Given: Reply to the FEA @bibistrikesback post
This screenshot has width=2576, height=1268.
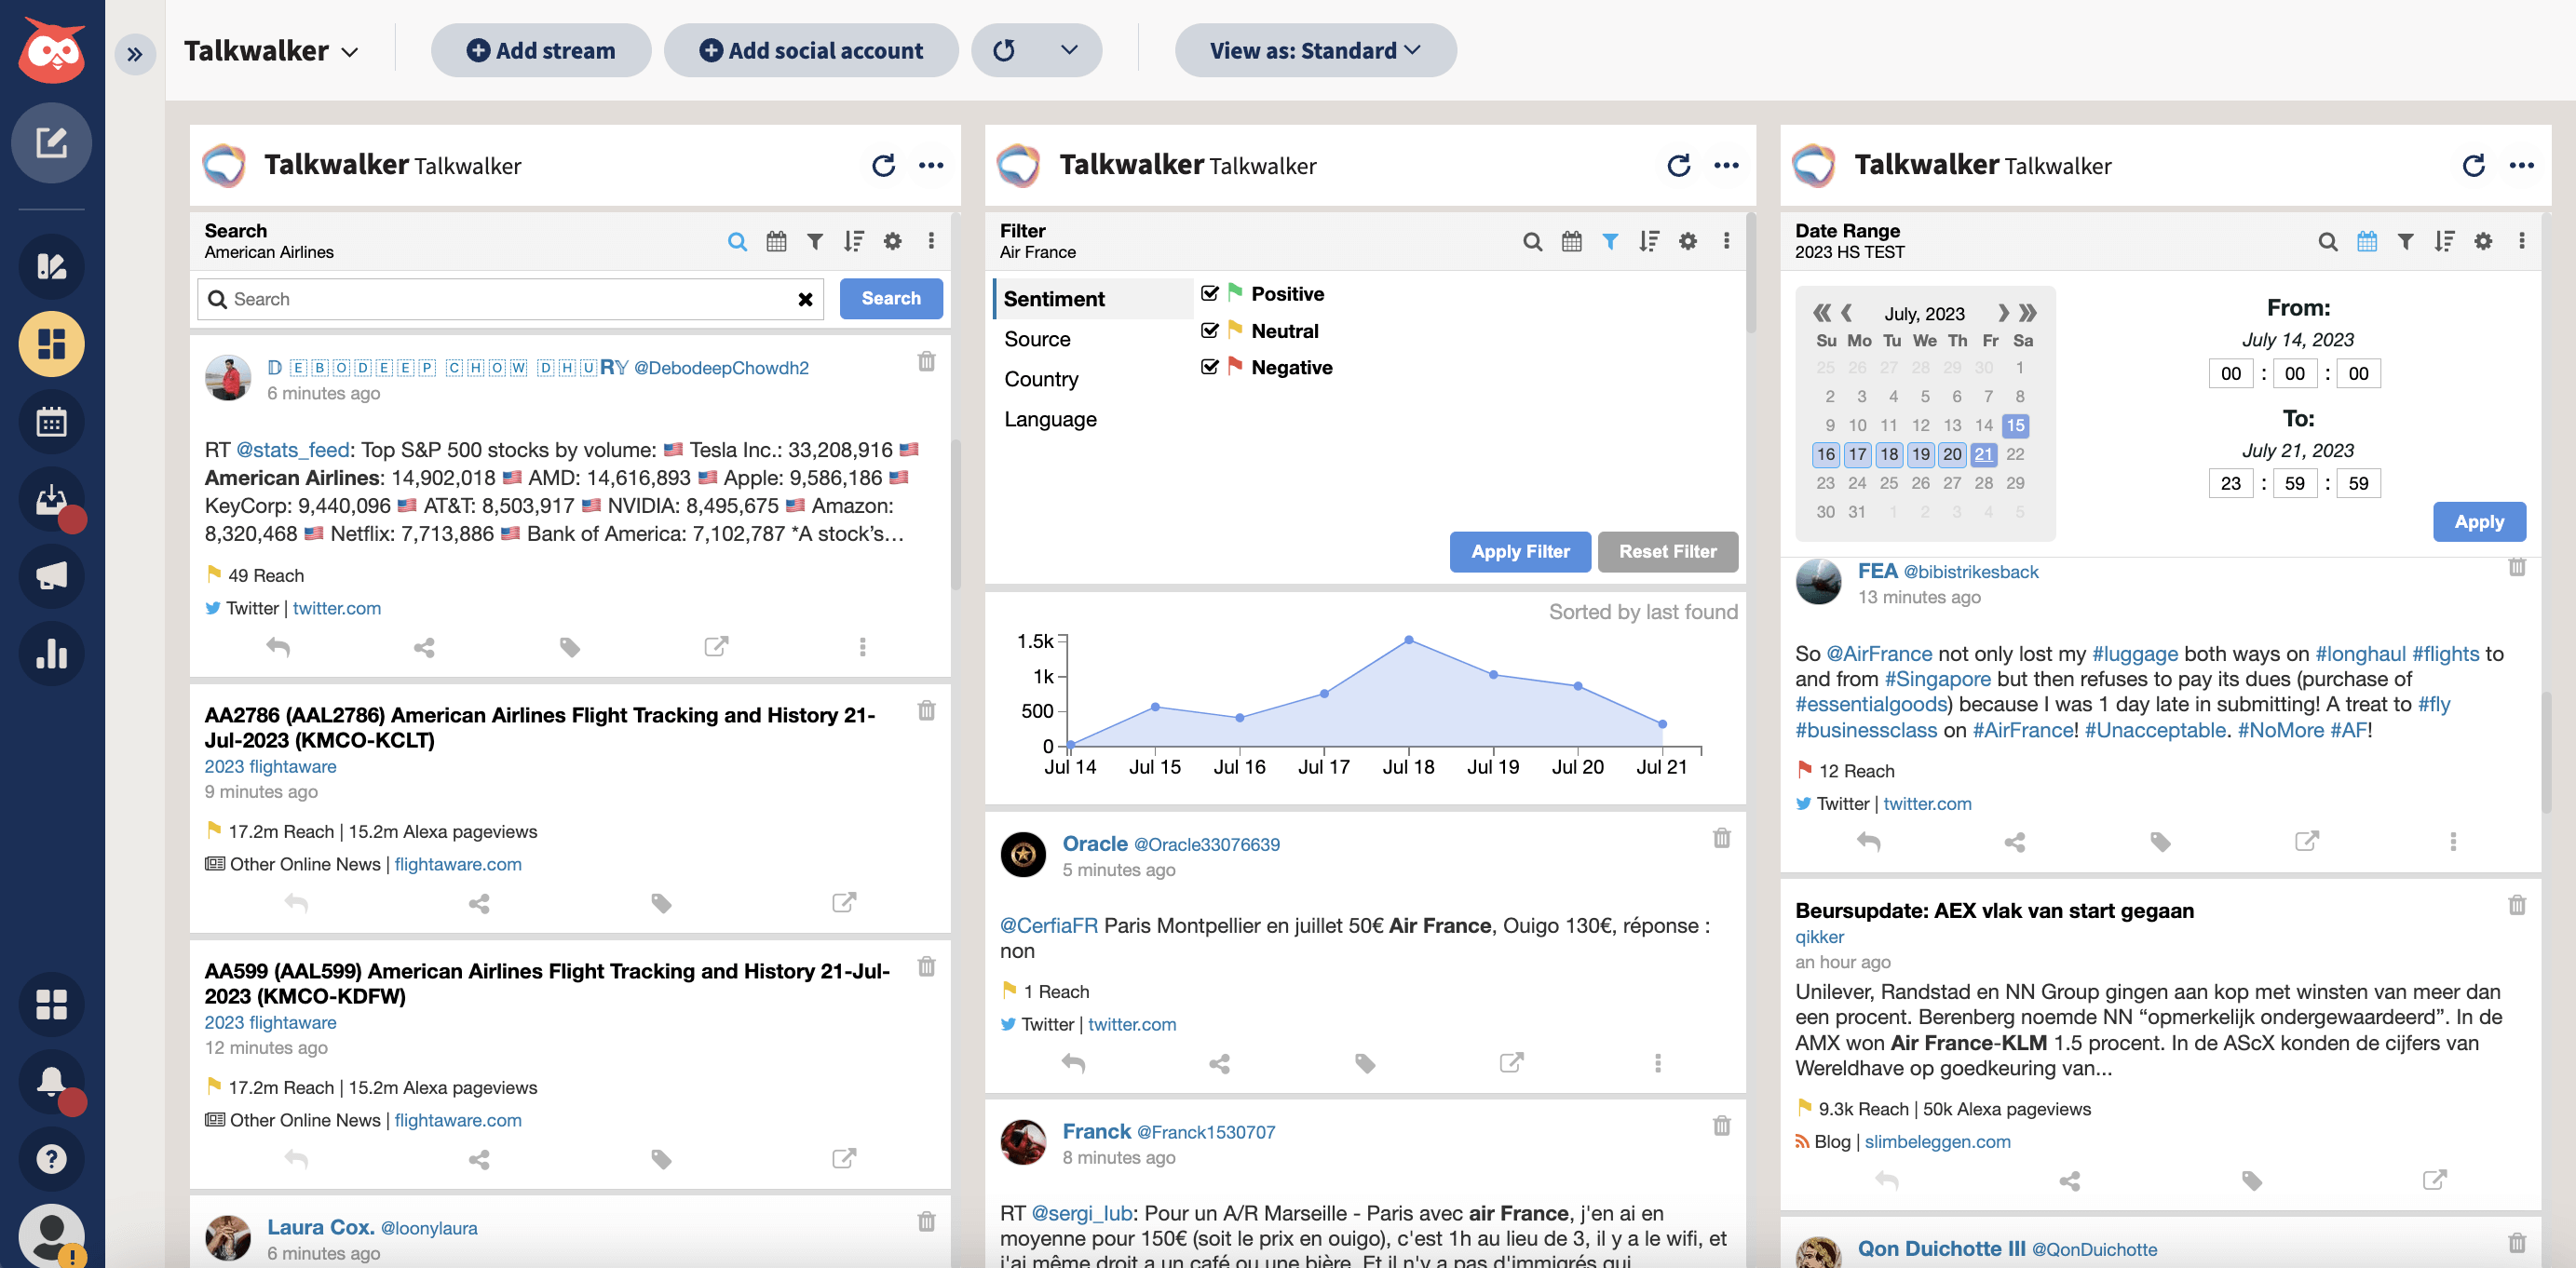Looking at the screenshot, I should pyautogui.click(x=1868, y=842).
